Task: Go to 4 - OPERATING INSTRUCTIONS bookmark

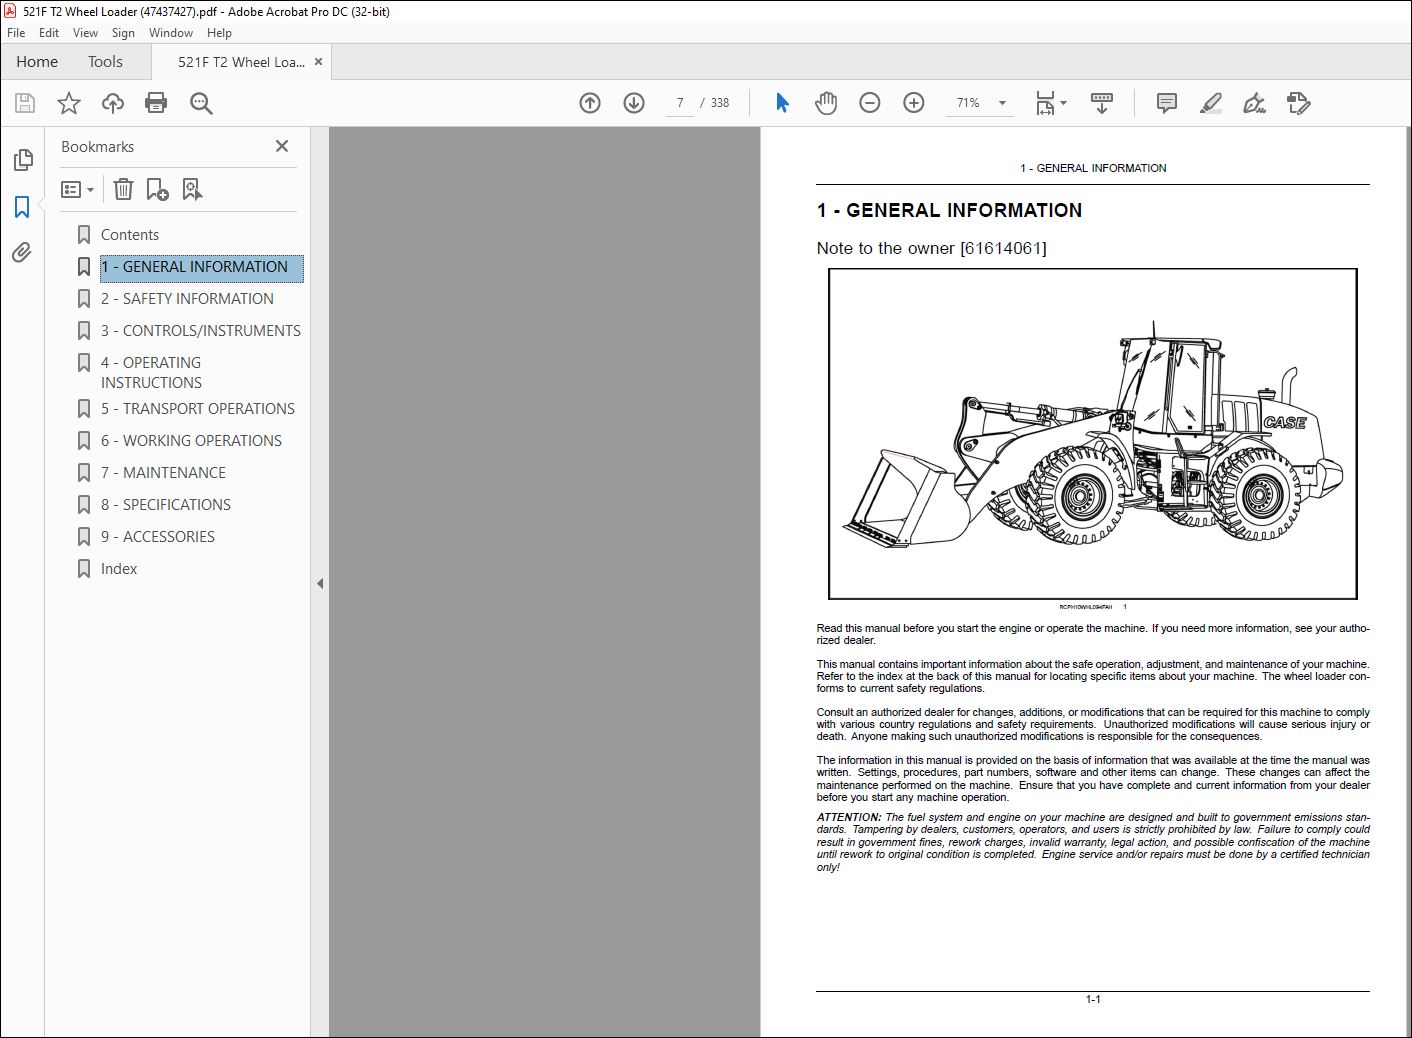Action: pos(151,373)
